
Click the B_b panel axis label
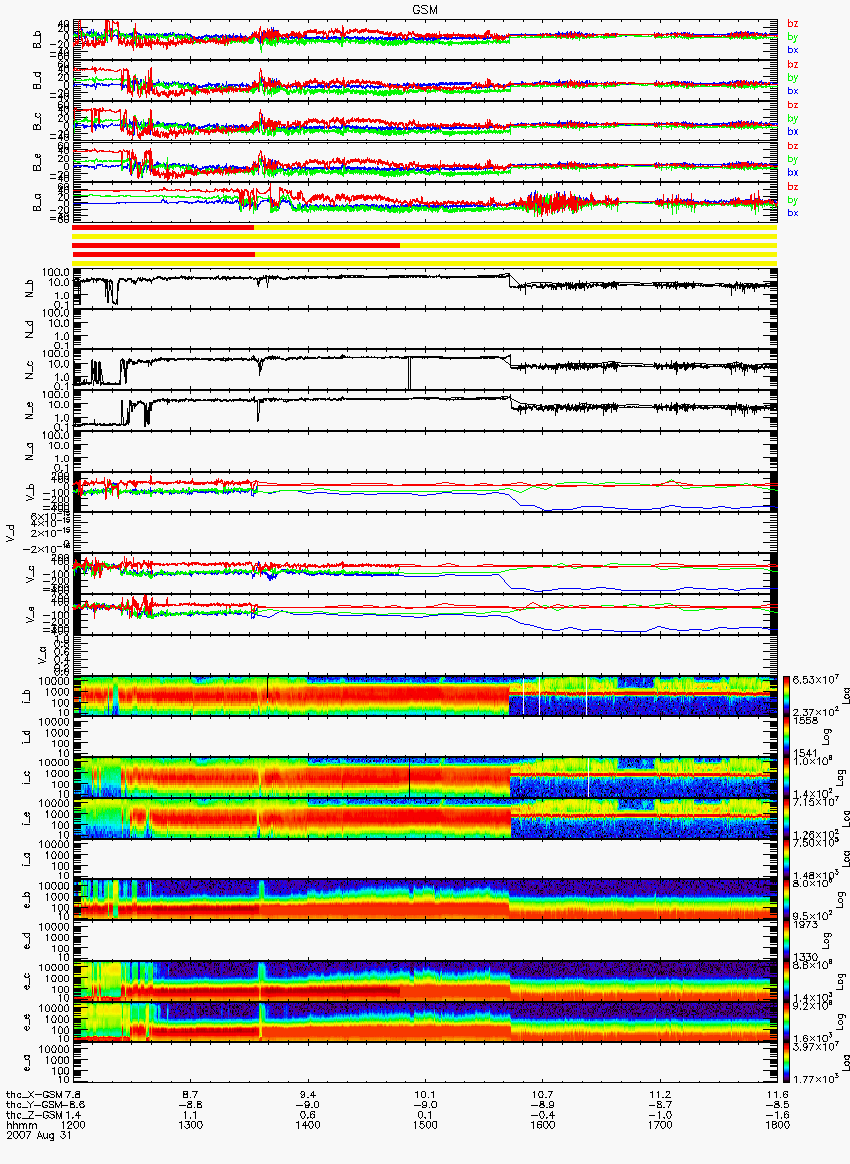[37, 39]
